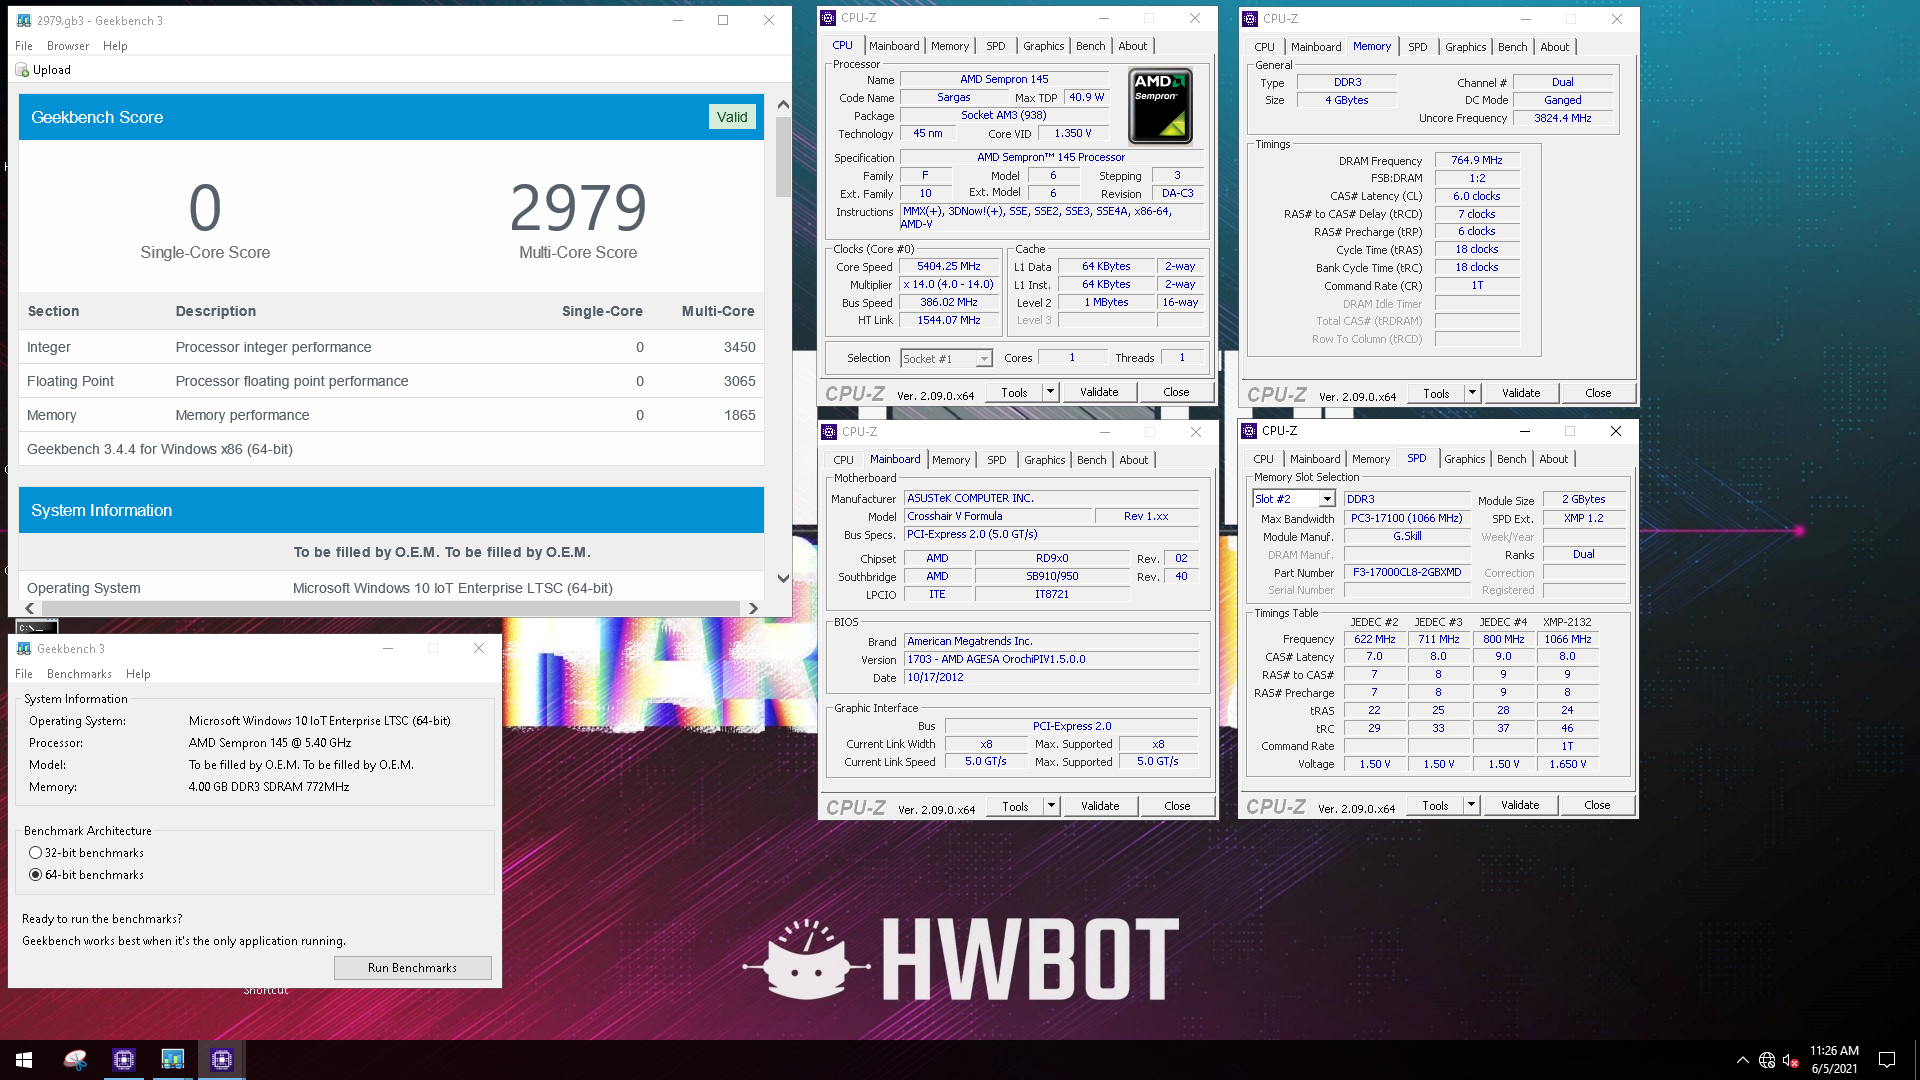
Task: Open the Socket #1 selection dropdown
Action: (x=946, y=358)
